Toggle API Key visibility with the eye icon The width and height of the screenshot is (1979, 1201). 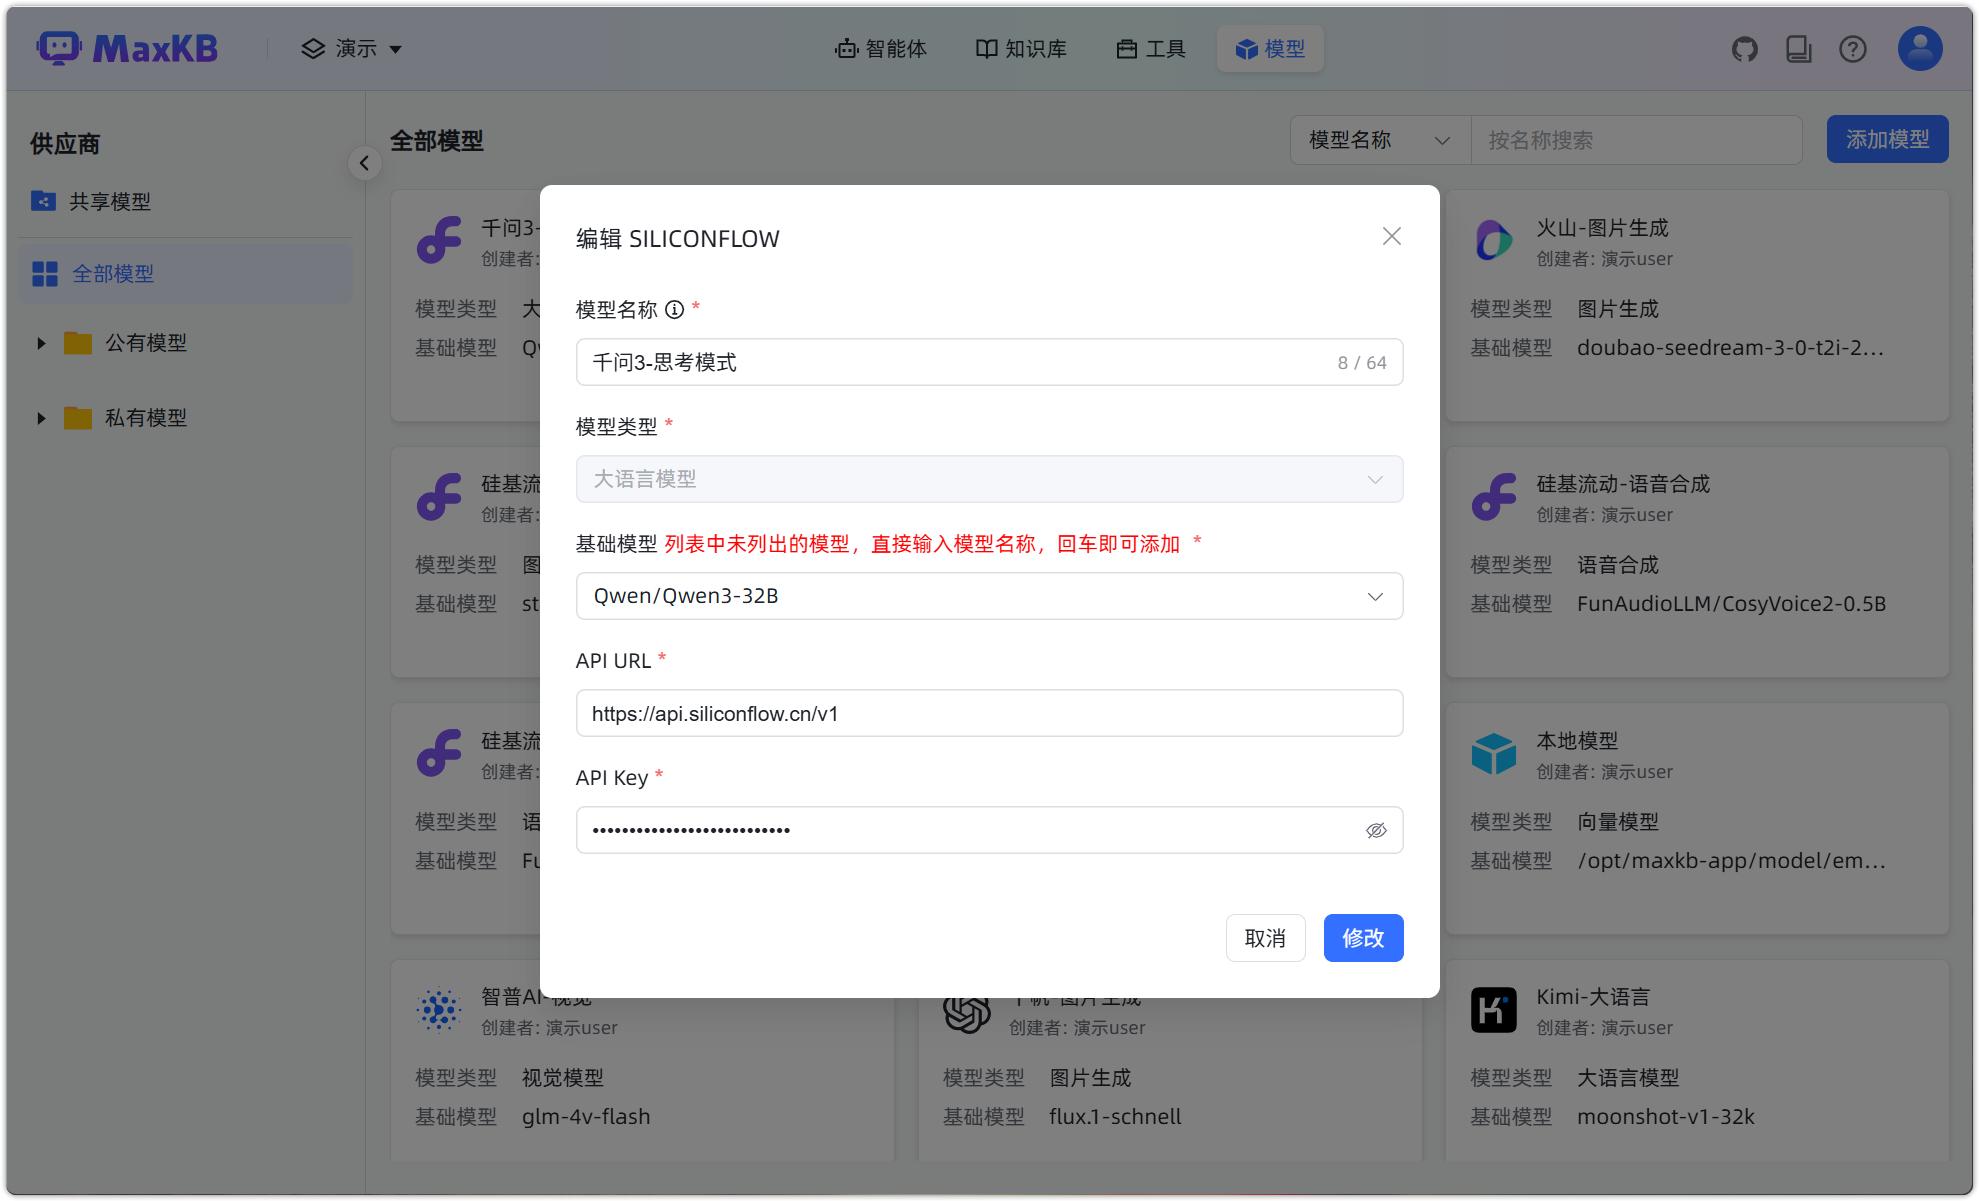click(x=1376, y=830)
